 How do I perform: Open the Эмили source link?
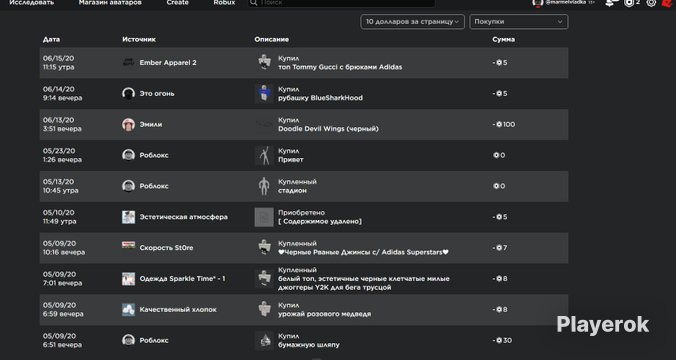pos(151,124)
